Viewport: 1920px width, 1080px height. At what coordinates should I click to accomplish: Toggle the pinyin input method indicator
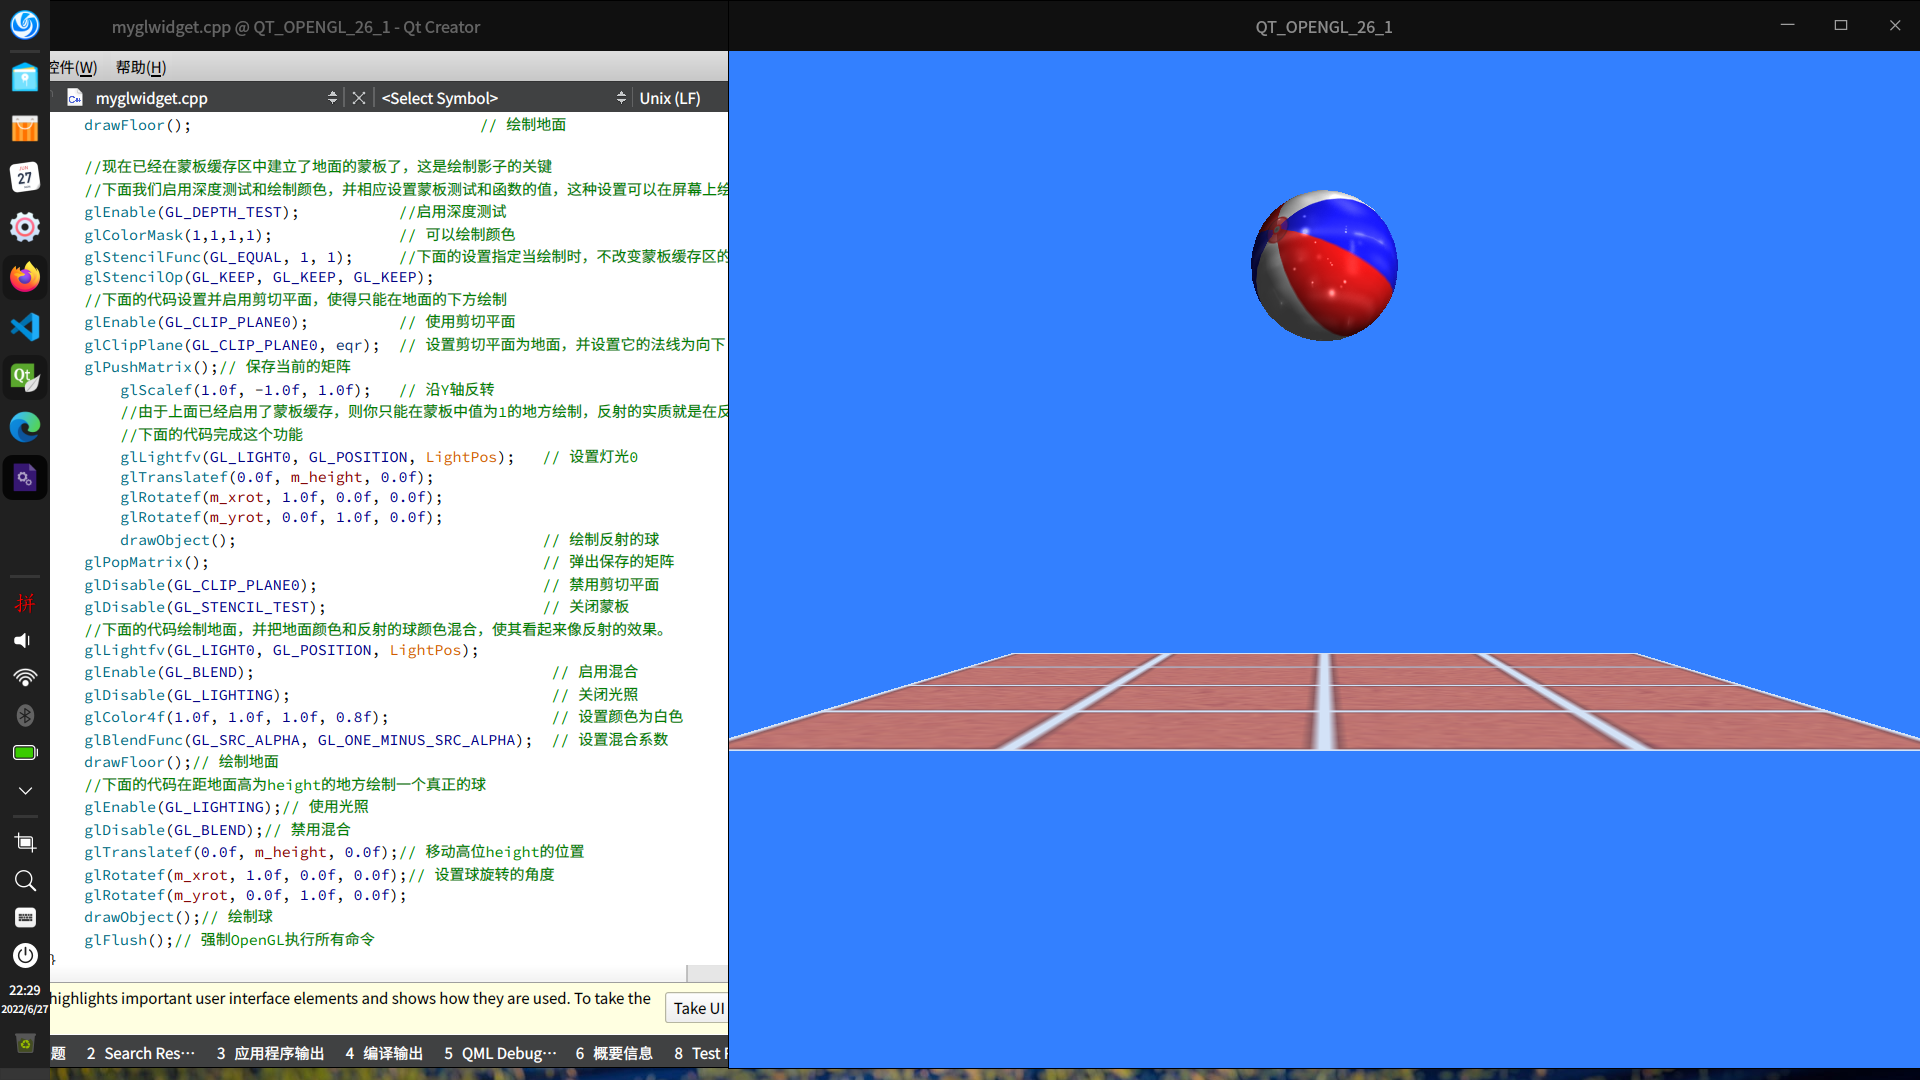click(x=25, y=603)
